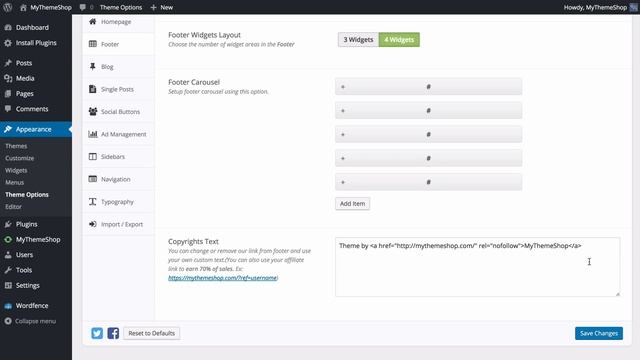Open the Navigation options tab

click(x=118, y=179)
